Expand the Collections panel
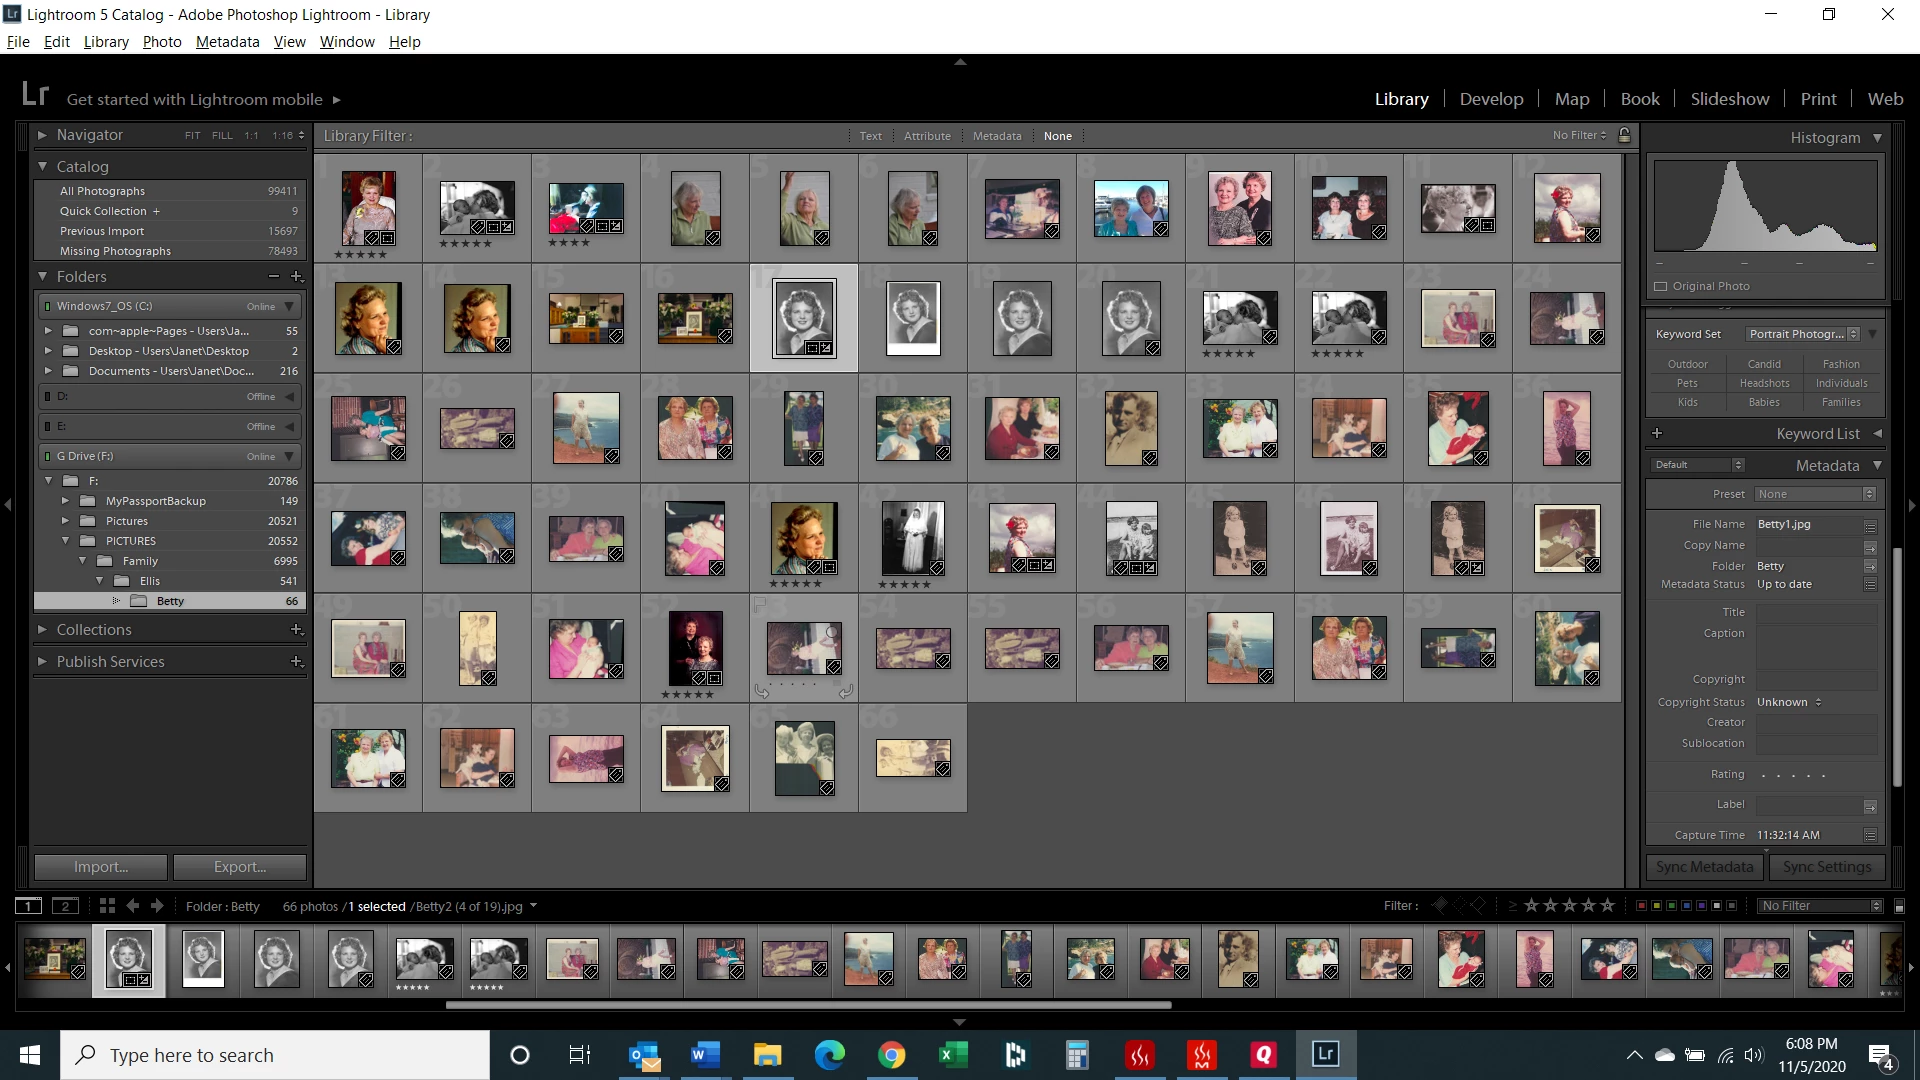This screenshot has height=1080, width=1920. point(42,629)
